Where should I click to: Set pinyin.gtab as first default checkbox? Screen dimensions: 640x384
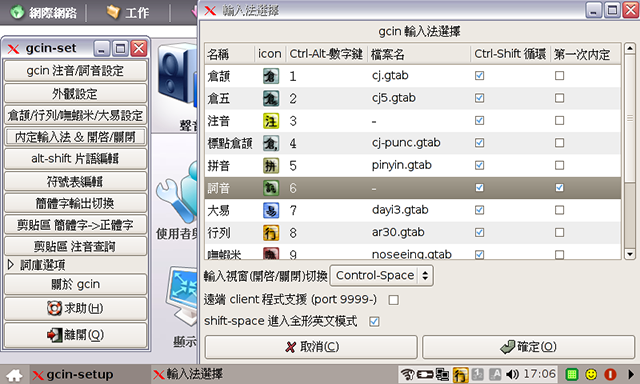(560, 166)
